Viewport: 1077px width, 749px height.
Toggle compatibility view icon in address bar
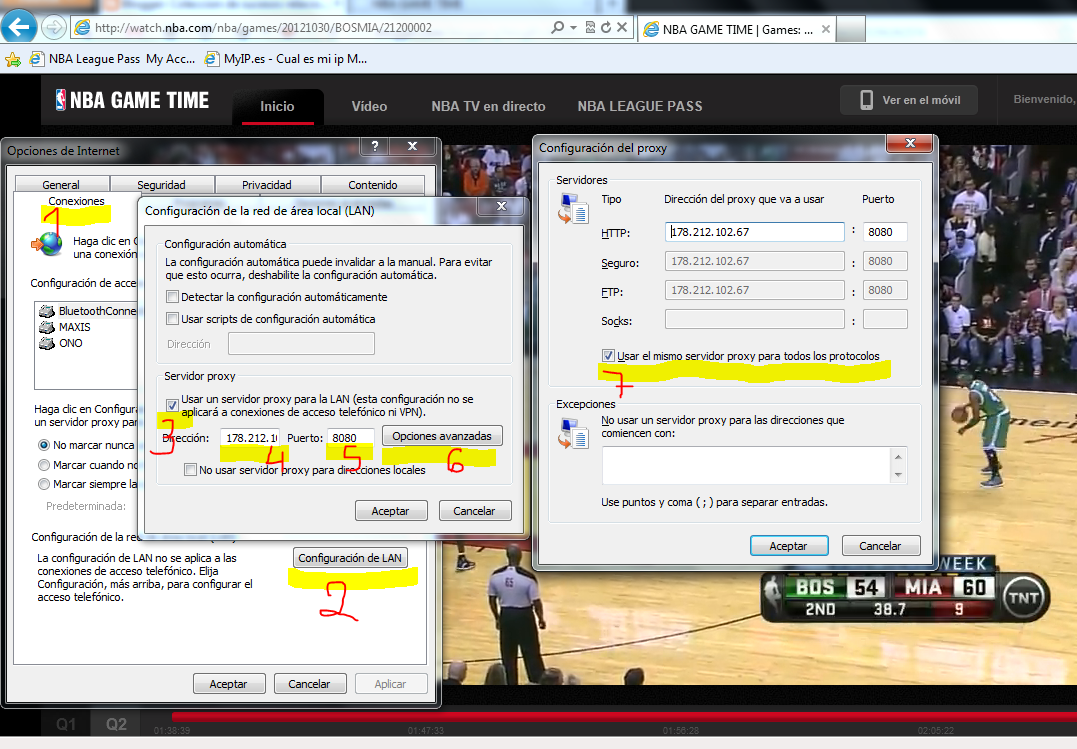590,27
